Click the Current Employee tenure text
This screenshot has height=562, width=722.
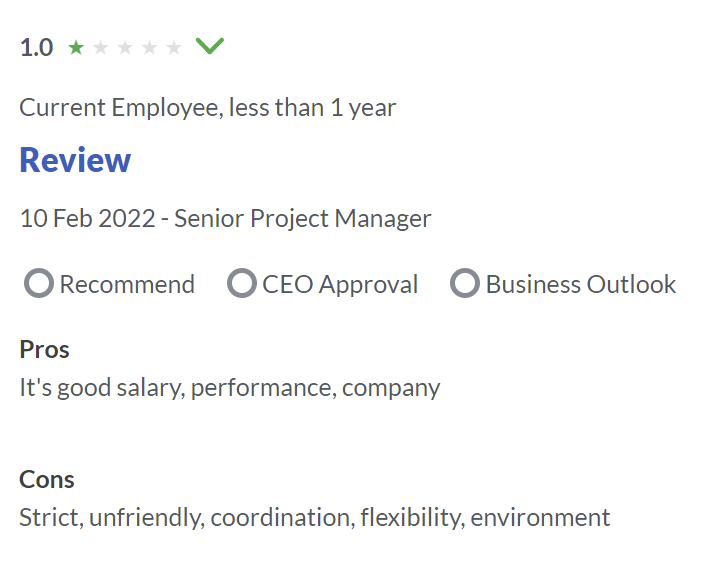coord(208,107)
